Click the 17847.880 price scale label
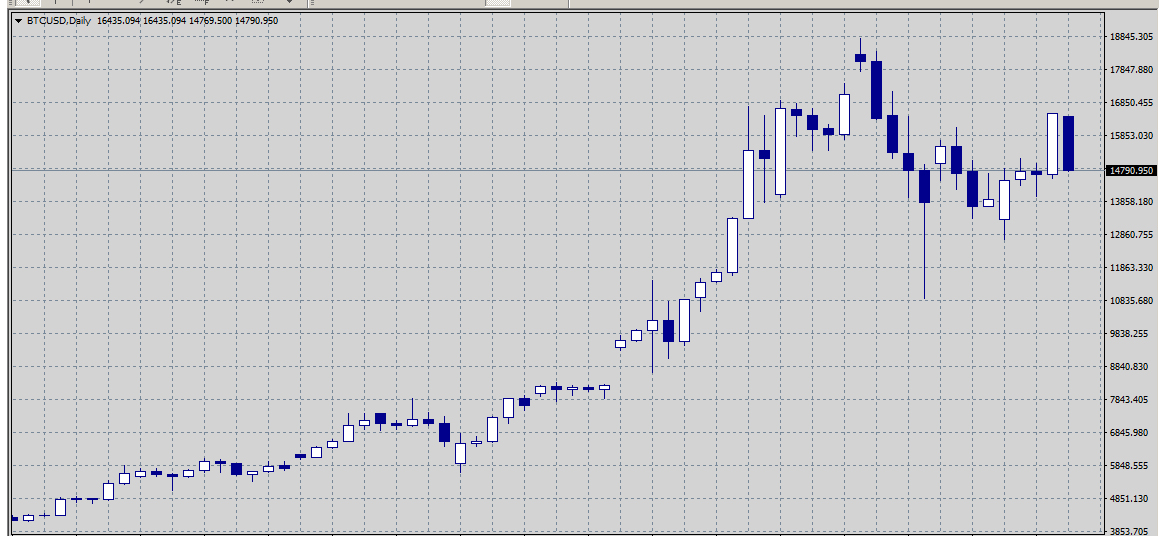 pos(1133,70)
